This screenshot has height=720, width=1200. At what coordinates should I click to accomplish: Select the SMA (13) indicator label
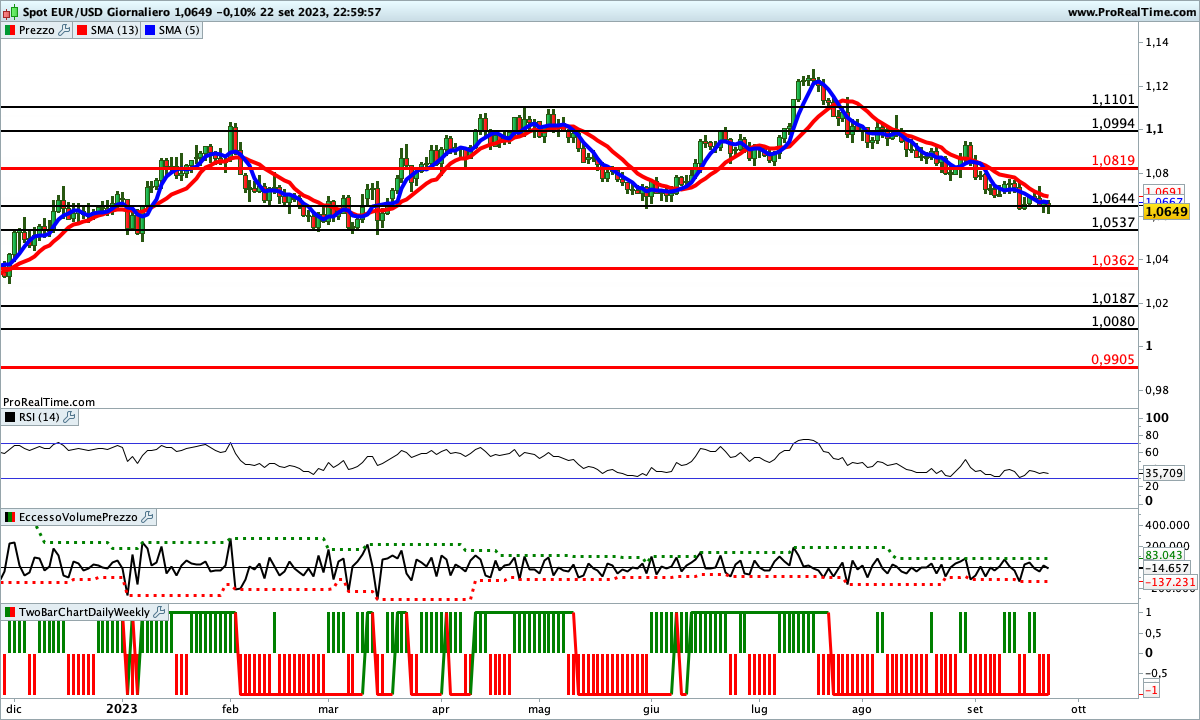(x=113, y=30)
